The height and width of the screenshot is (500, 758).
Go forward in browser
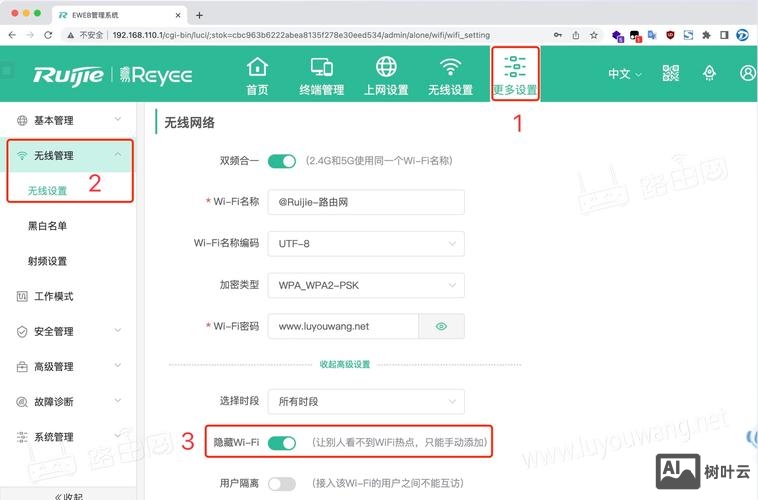(x=30, y=35)
